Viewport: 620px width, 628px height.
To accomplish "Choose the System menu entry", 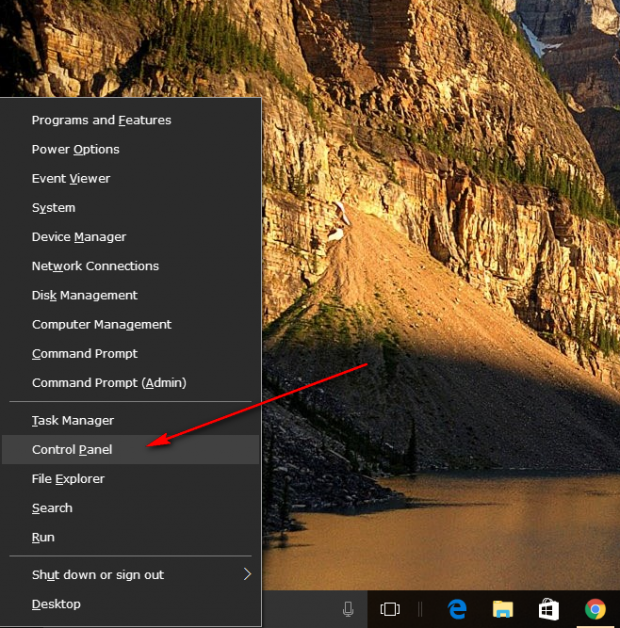I will pyautogui.click(x=54, y=208).
